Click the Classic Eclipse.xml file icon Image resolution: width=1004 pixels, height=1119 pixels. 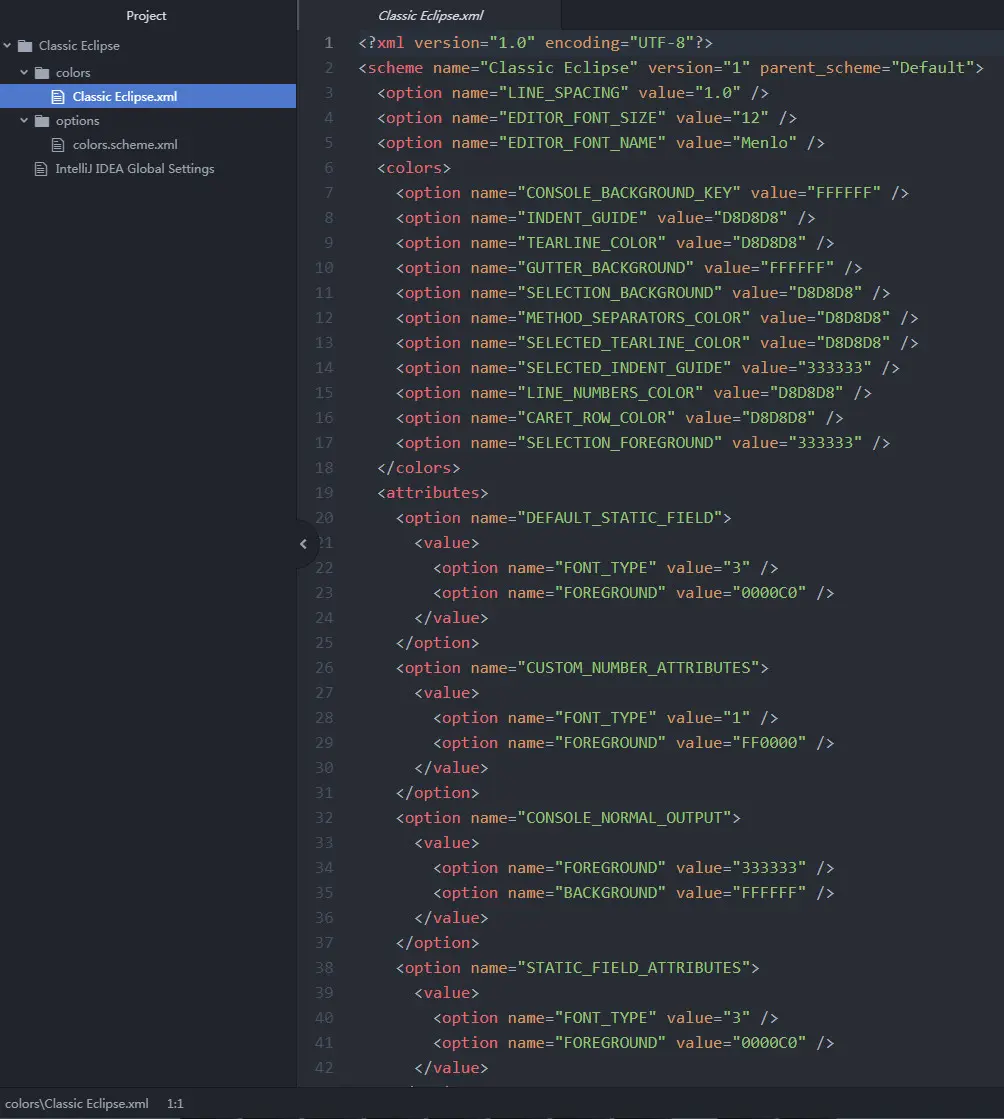point(58,96)
